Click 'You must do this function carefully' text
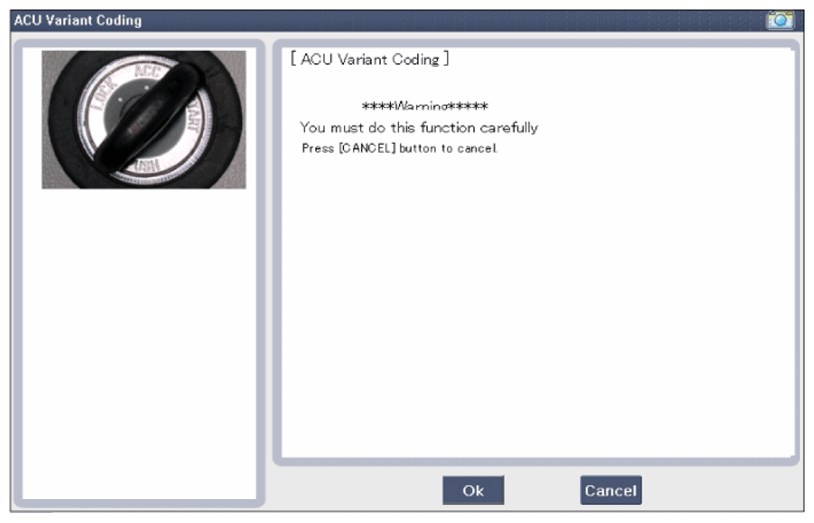The image size is (814, 523). (x=418, y=128)
